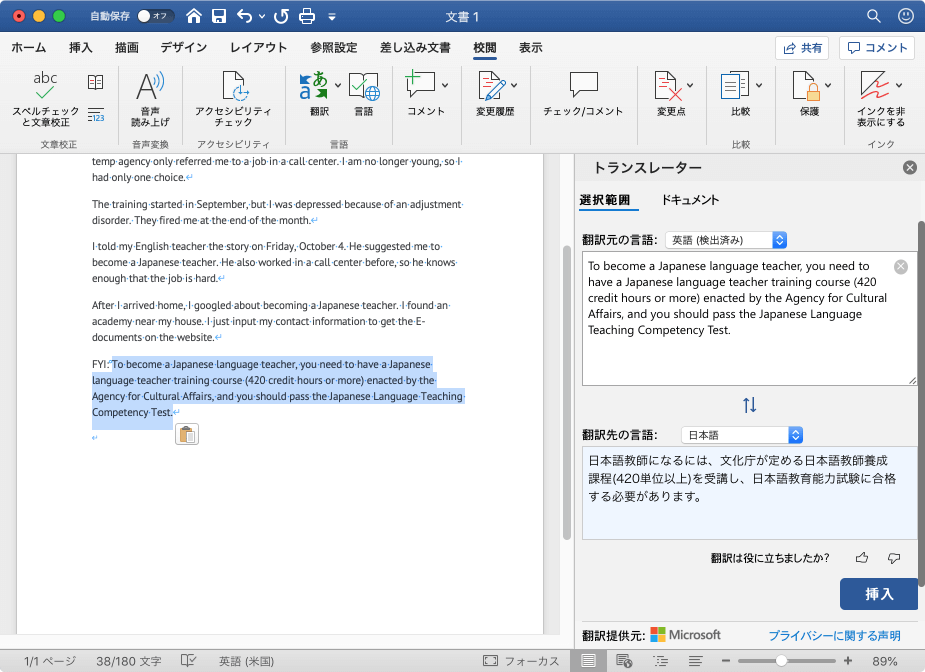Expand the Compare (比較) dropdown arrow
This screenshot has height=672, width=925.
pyautogui.click(x=759, y=85)
